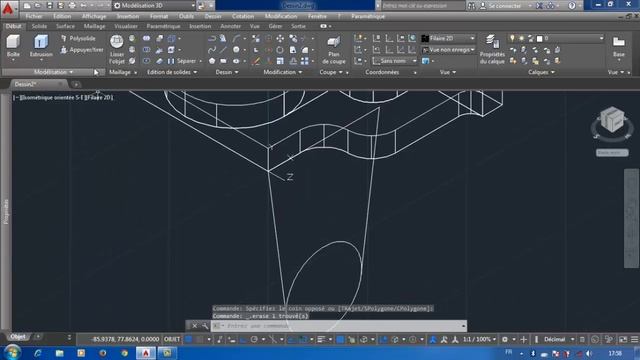Click the quick access Save icon
Image resolution: width=640 pixels, height=360 pixels.
click(x=49, y=6)
